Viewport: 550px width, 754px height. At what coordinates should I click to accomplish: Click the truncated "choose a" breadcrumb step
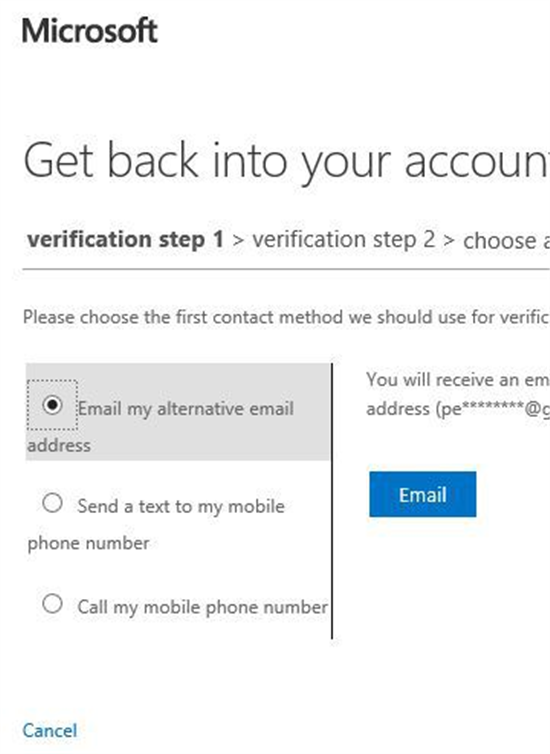coord(506,240)
